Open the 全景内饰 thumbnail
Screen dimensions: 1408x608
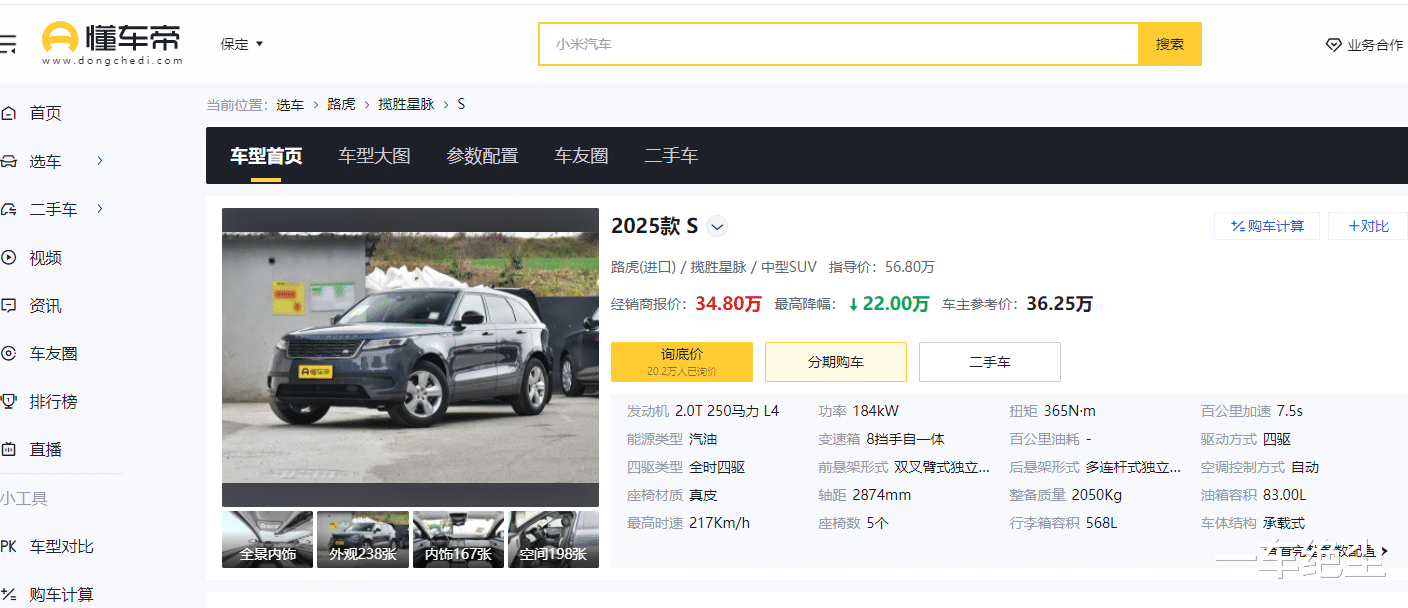(267, 539)
